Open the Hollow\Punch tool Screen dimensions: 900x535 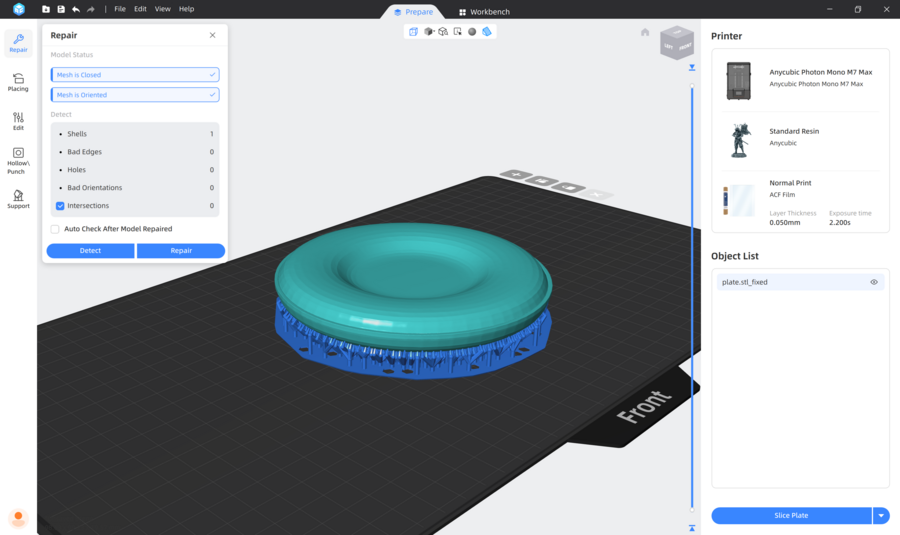tap(18, 158)
